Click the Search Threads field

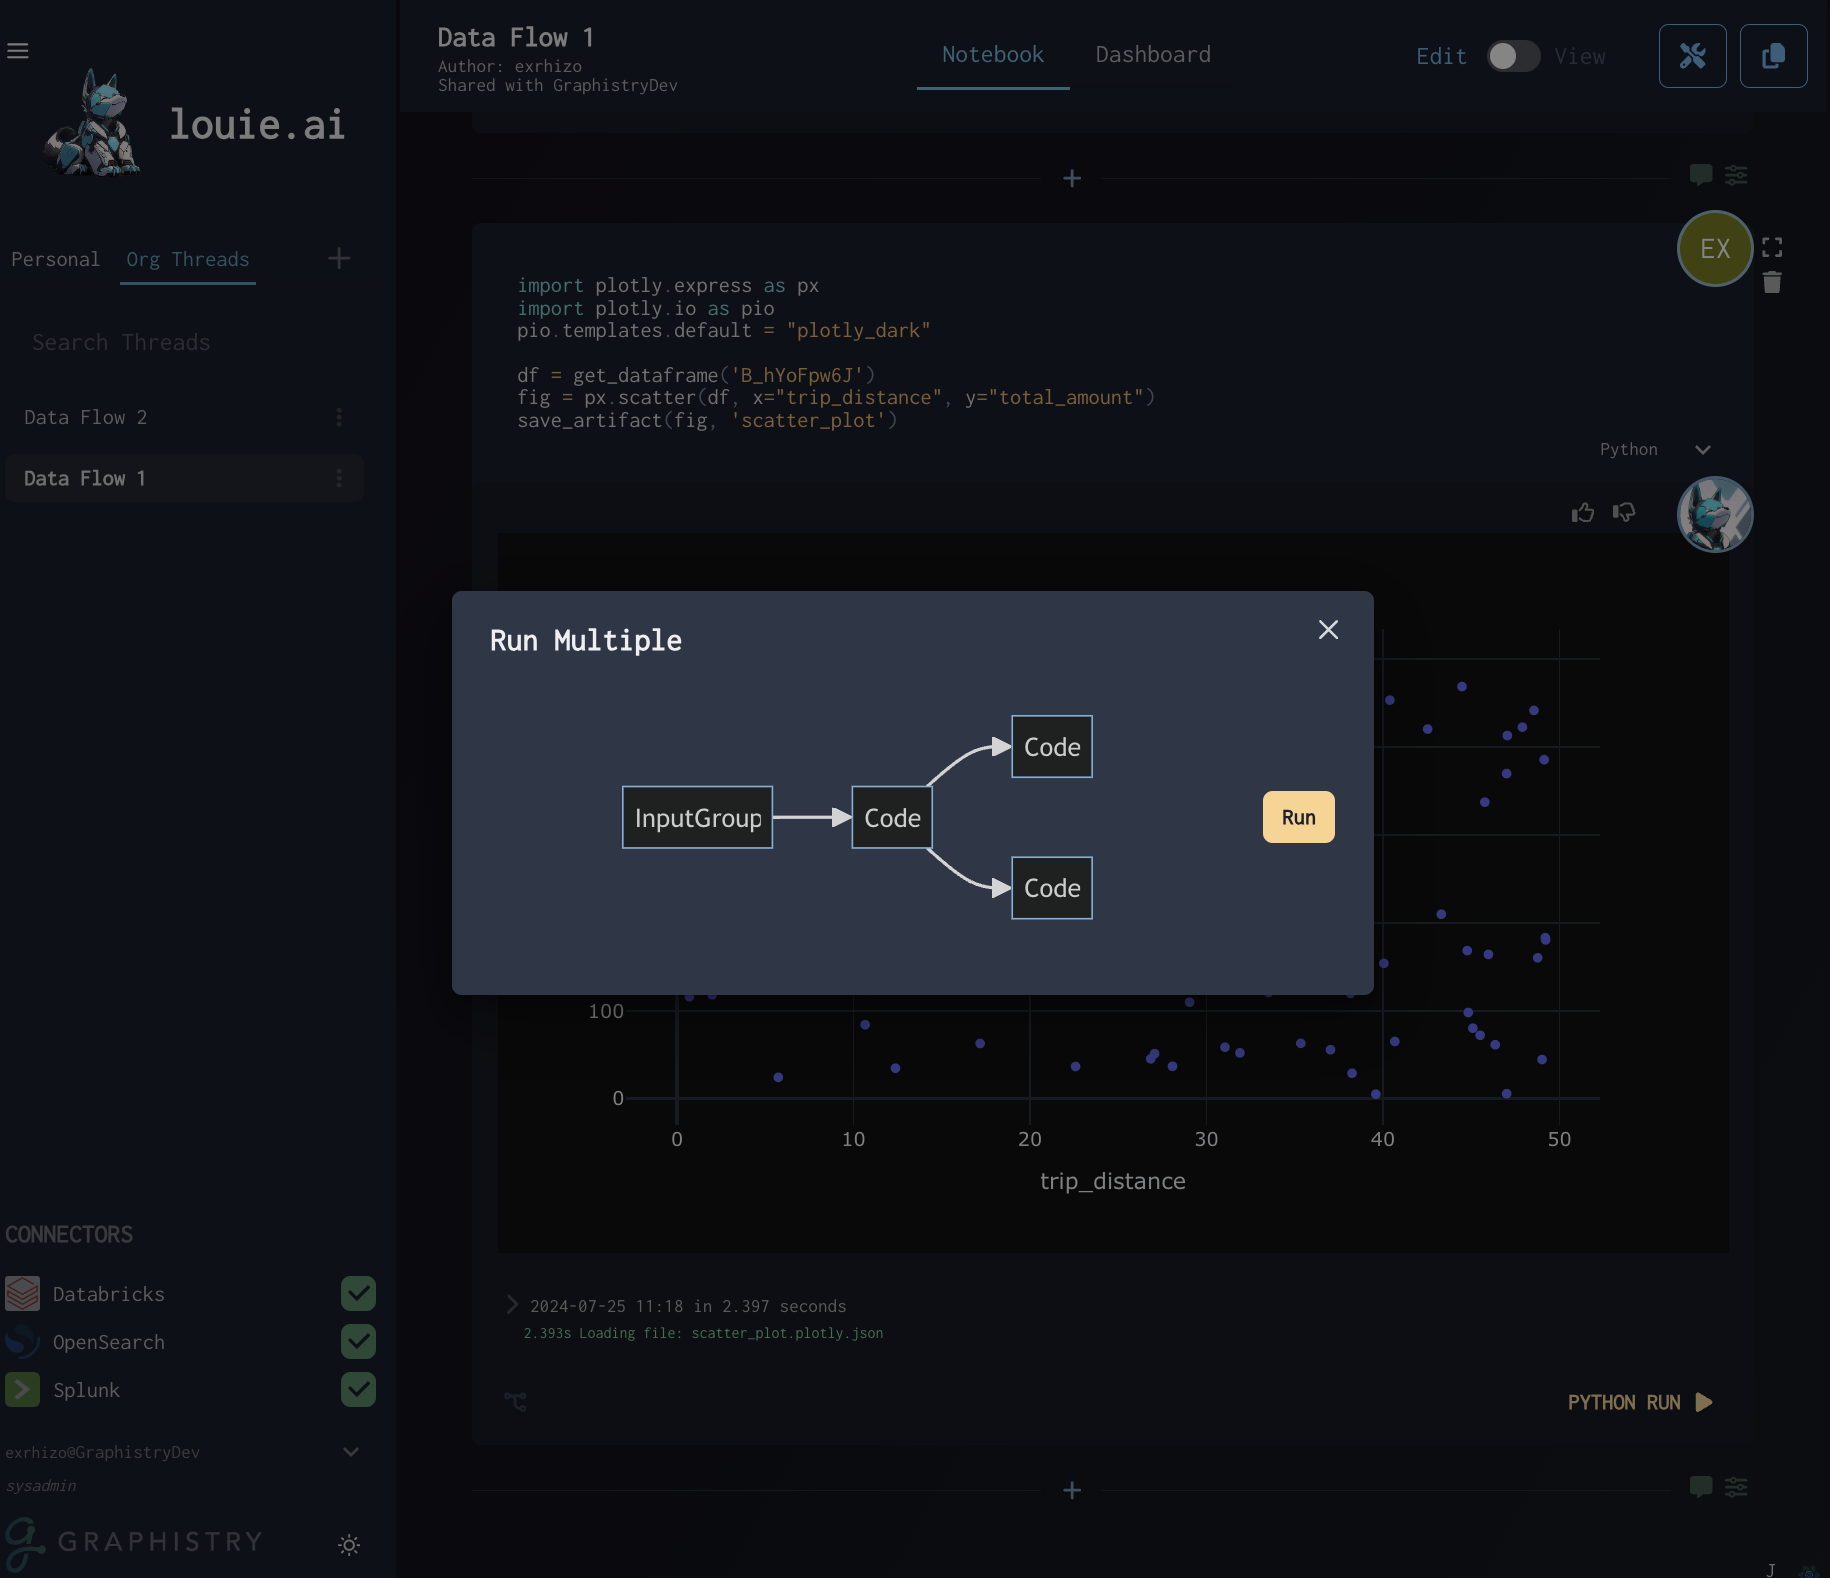[x=182, y=342]
